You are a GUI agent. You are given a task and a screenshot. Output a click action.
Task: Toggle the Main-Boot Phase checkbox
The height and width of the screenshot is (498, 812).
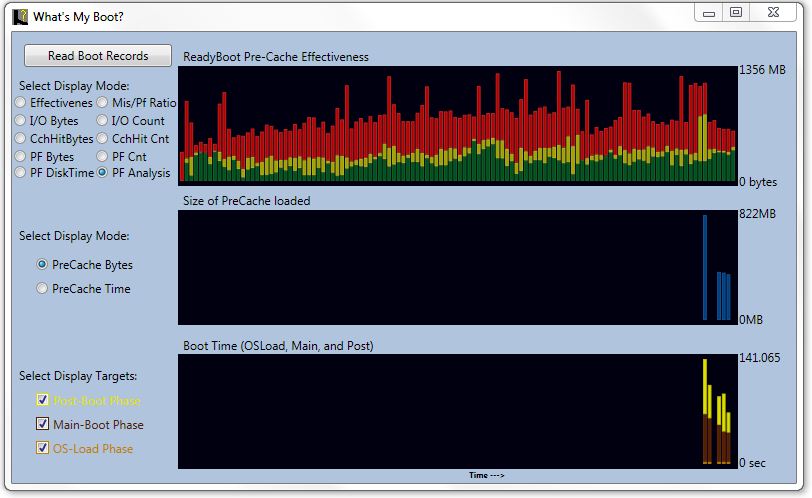42,424
